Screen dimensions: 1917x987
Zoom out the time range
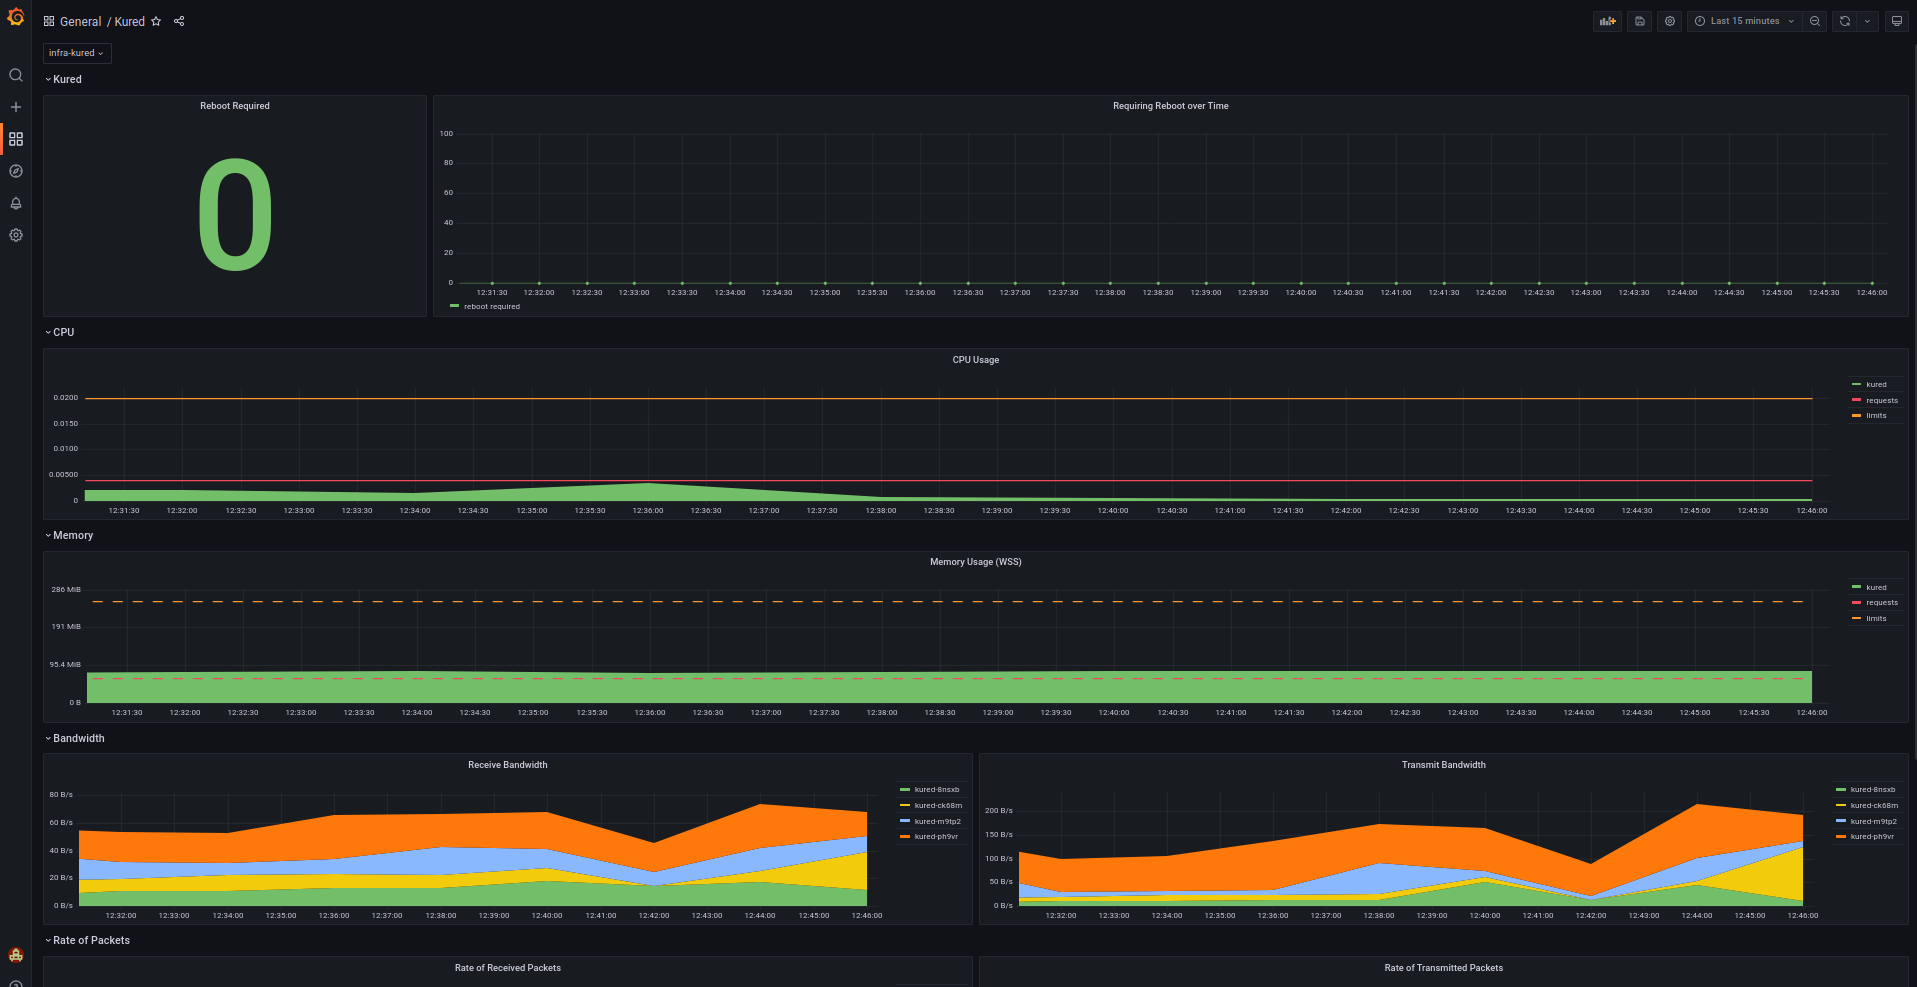pyautogui.click(x=1815, y=21)
